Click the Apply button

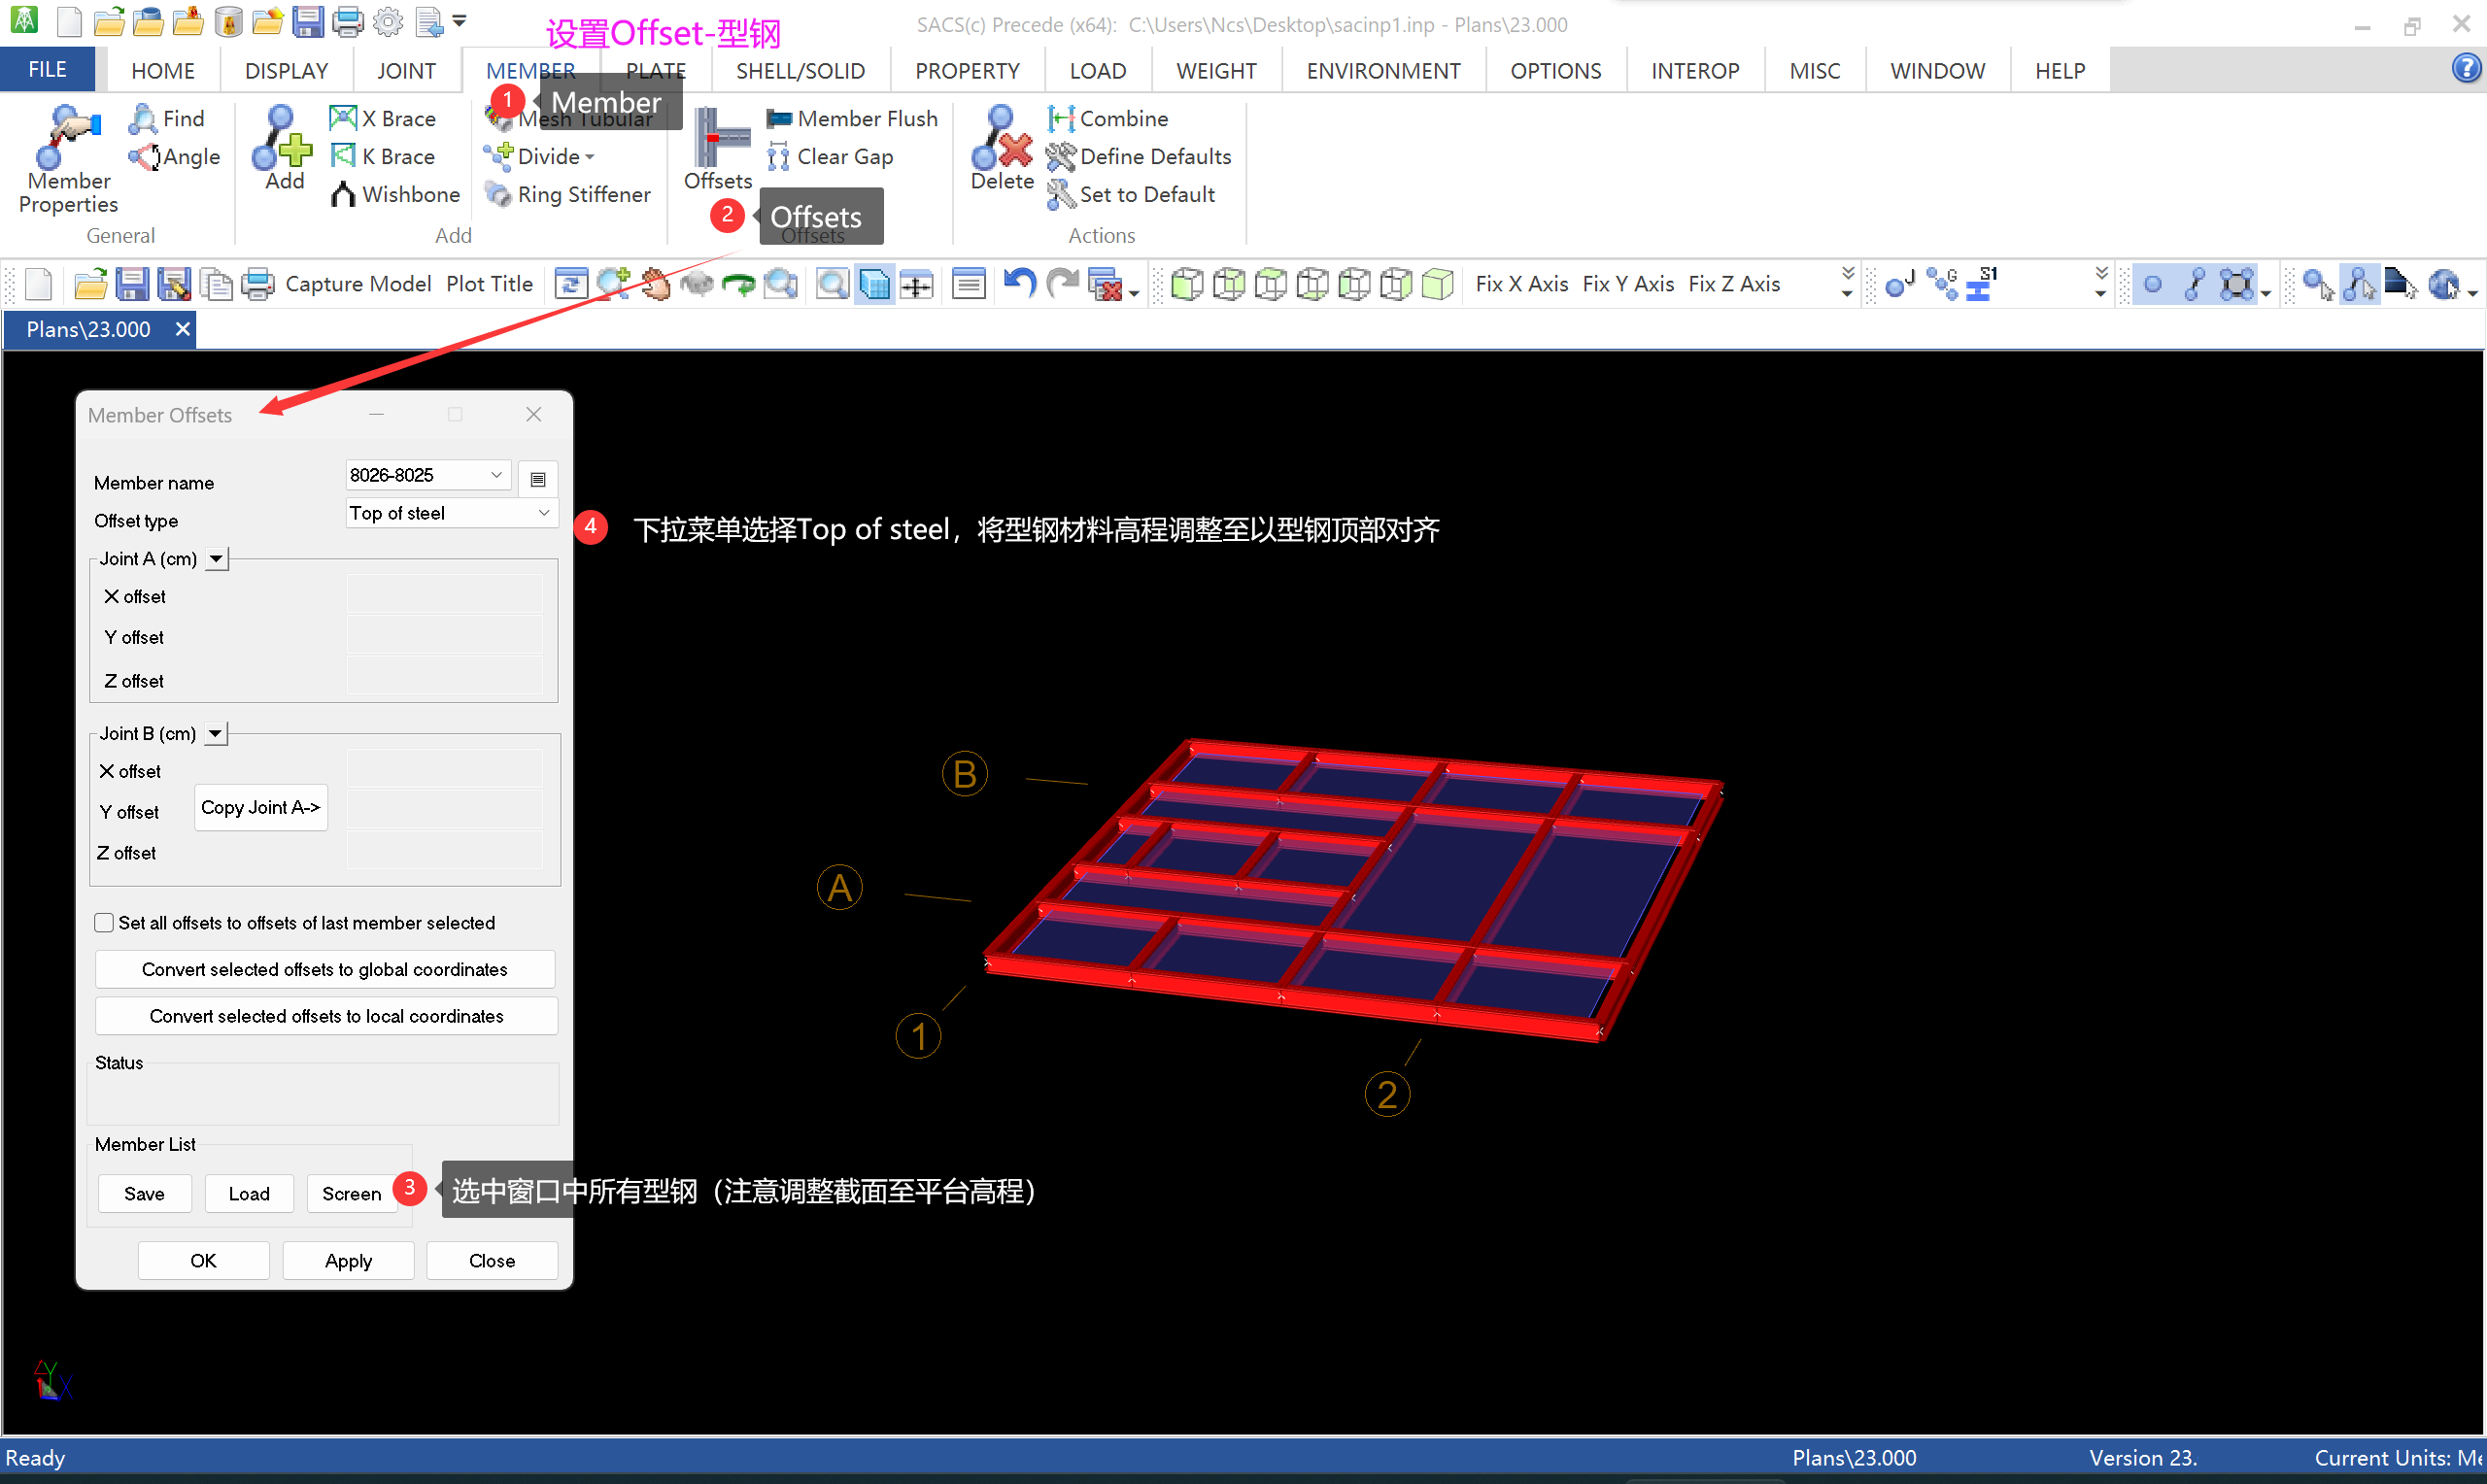[348, 1261]
